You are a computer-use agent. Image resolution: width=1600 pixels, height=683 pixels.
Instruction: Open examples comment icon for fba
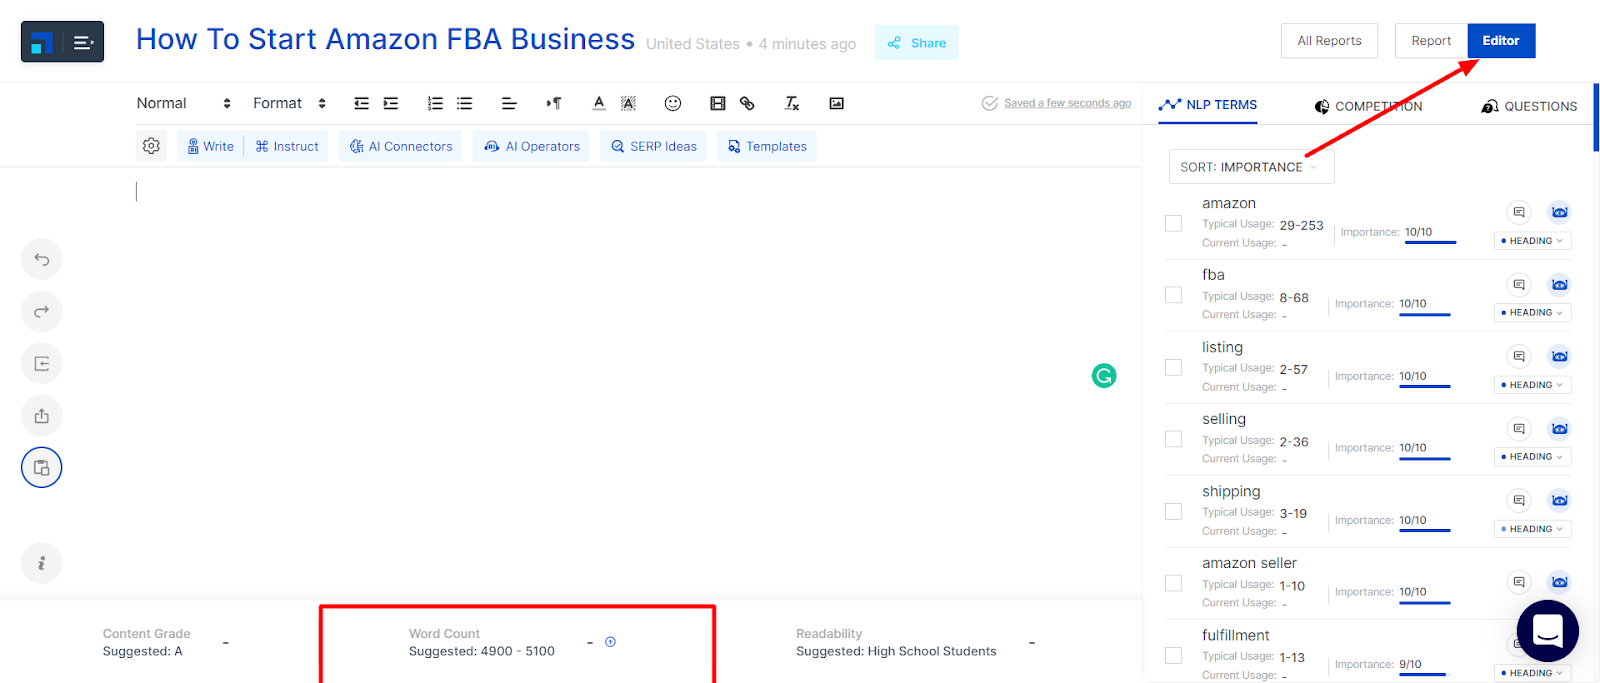pos(1519,285)
